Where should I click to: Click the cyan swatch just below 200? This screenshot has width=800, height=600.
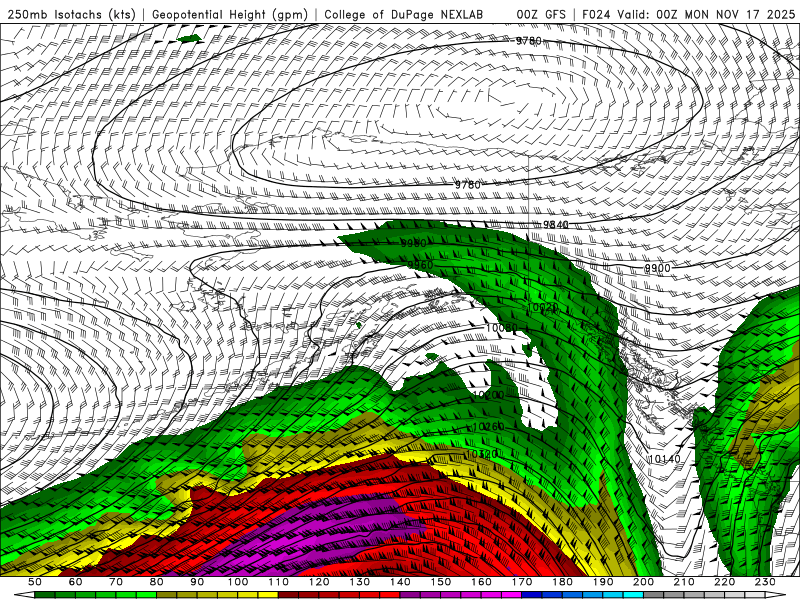[x=633, y=595]
